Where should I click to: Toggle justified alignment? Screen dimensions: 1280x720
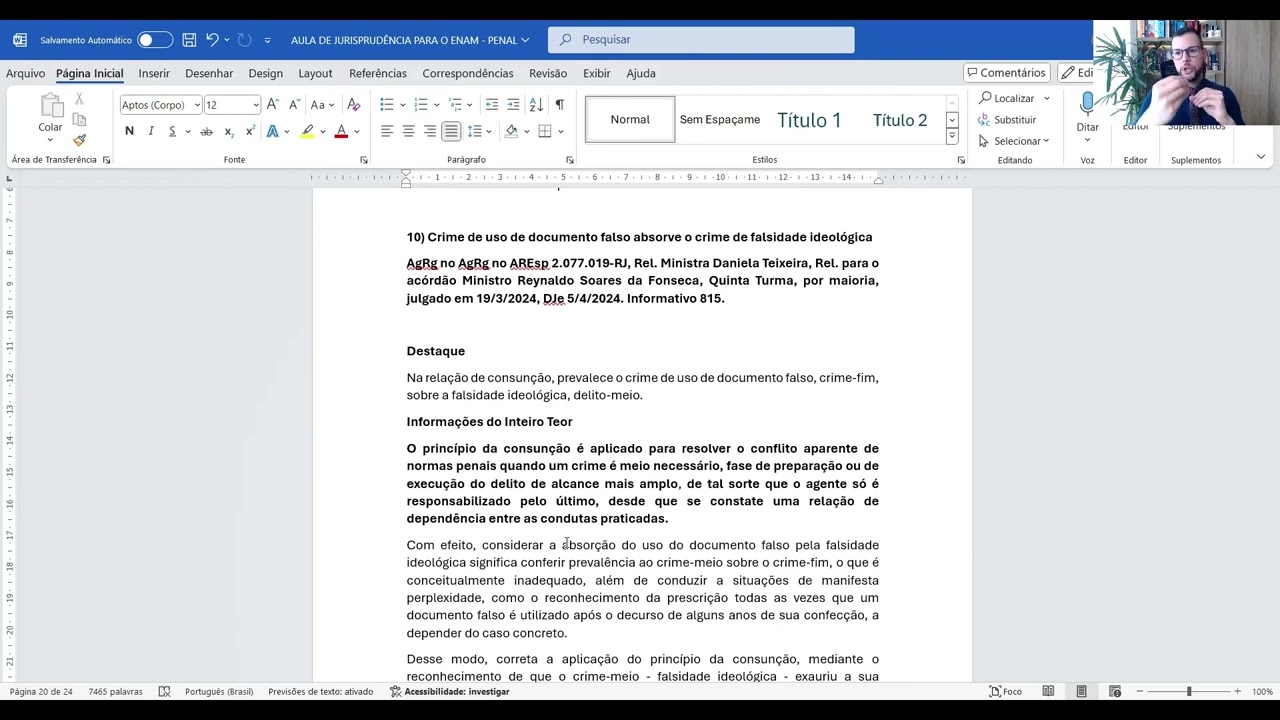tap(451, 131)
